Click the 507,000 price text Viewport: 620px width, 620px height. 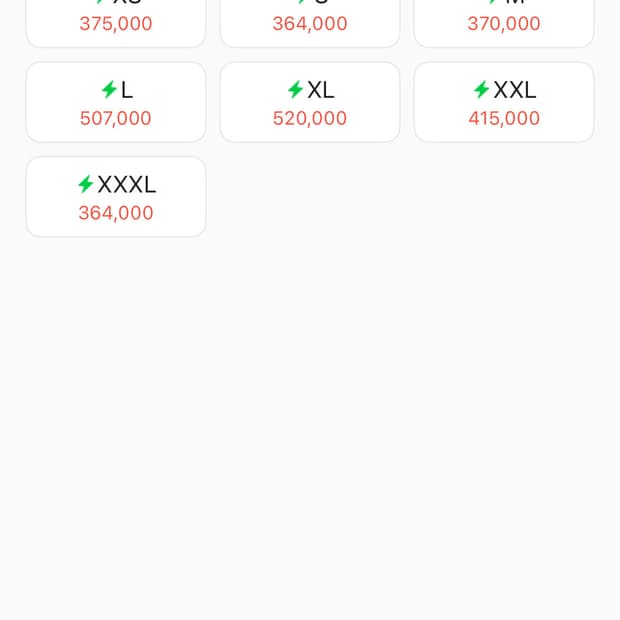point(116,118)
